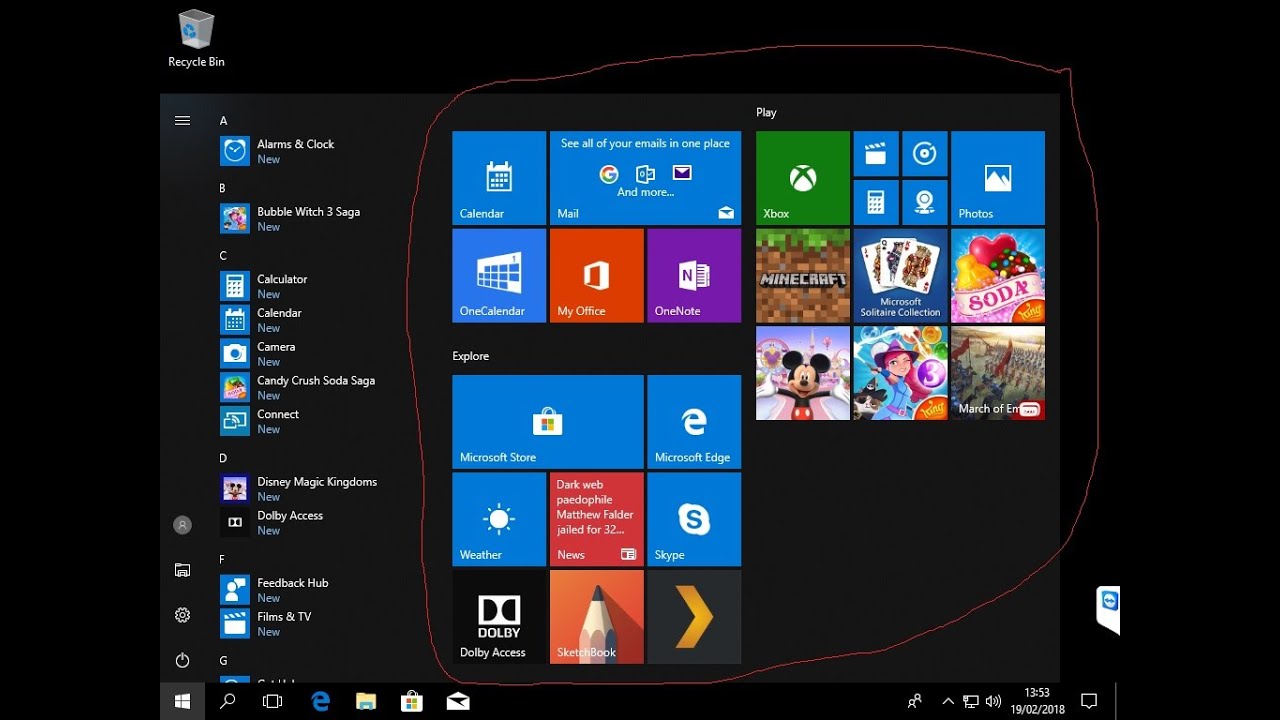The height and width of the screenshot is (720, 1280).
Task: Open the My Office tile
Action: [596, 276]
